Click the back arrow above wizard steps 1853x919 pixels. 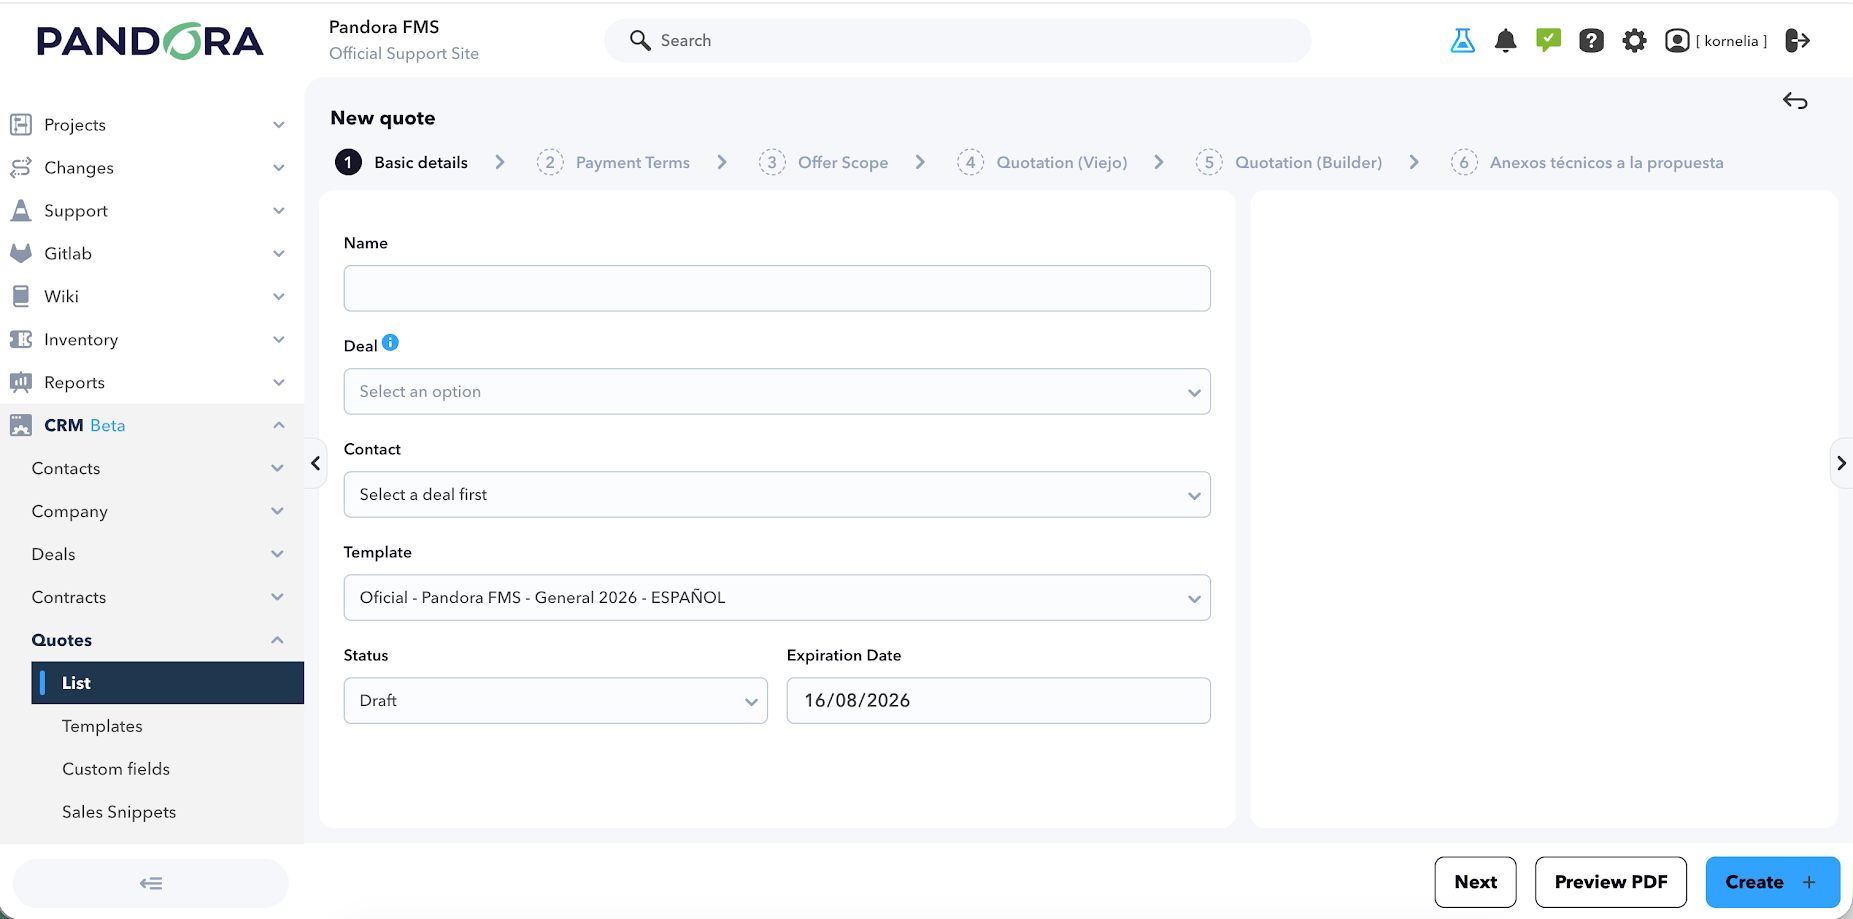pos(1795,101)
